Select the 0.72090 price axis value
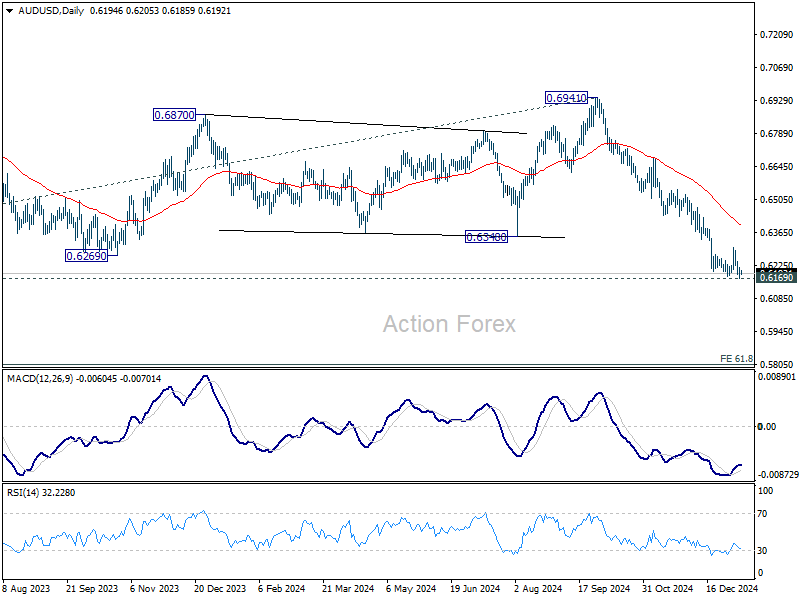Image resolution: width=800 pixels, height=600 pixels. (777, 34)
